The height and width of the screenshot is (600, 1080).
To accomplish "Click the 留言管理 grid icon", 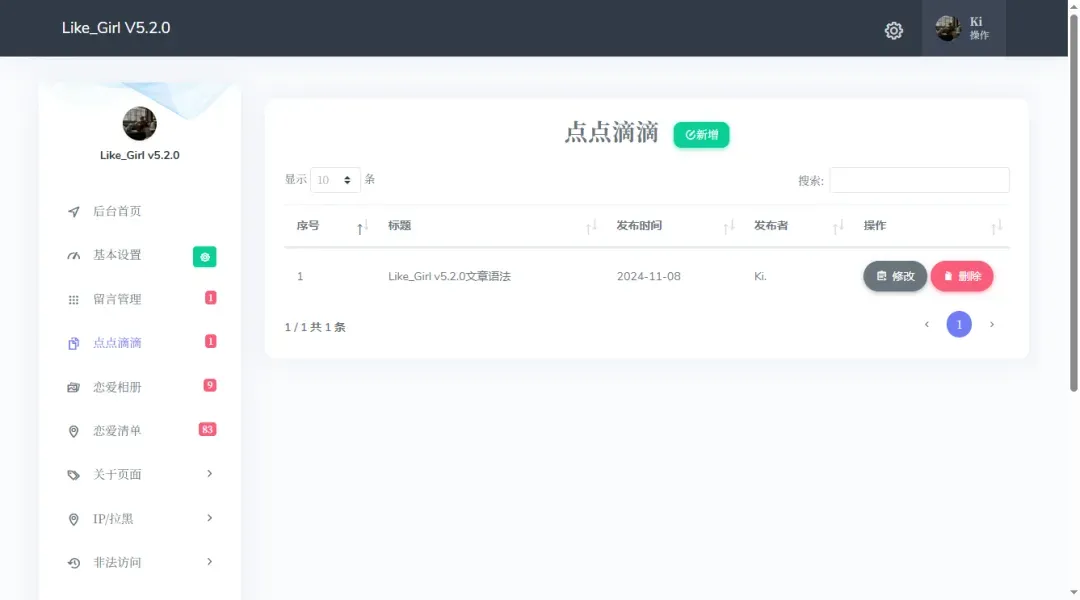I will pyautogui.click(x=74, y=300).
